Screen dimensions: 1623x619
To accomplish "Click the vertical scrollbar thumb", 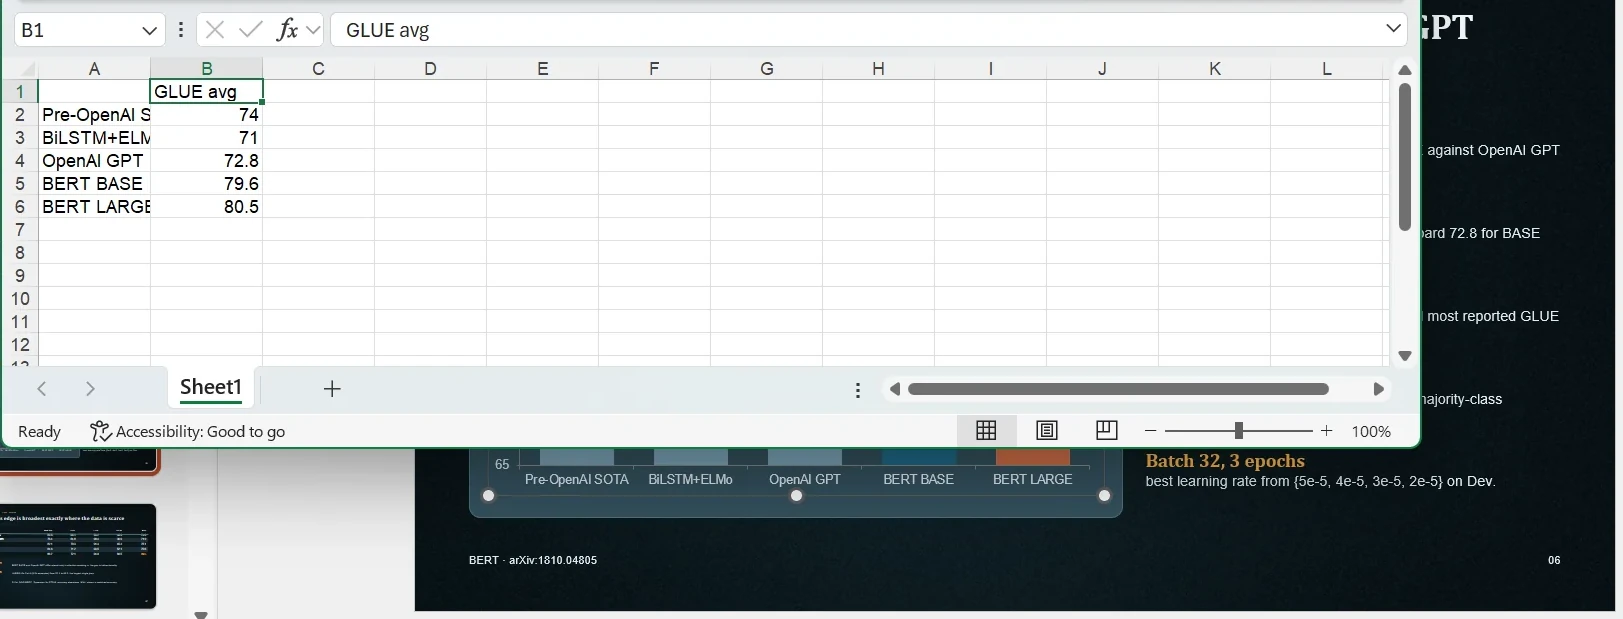I will pos(1405,157).
